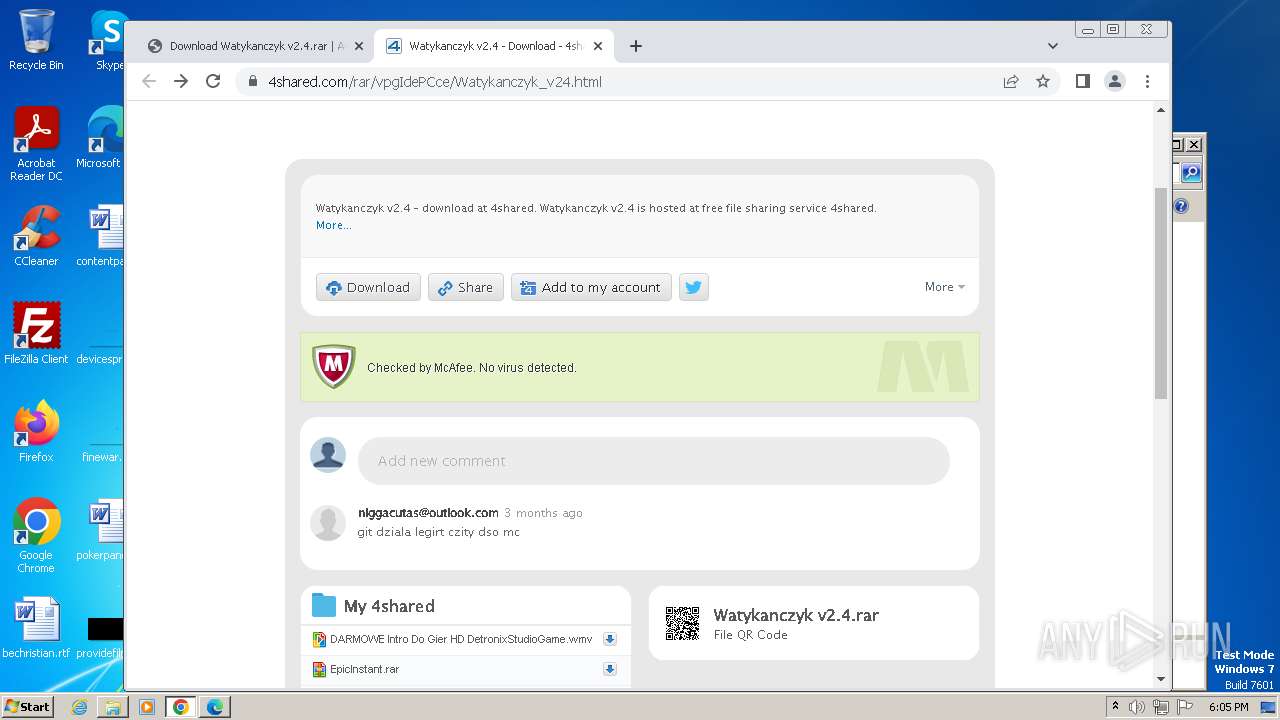Expand the More dropdown beside share buttons
The width and height of the screenshot is (1280, 720).
pos(944,287)
